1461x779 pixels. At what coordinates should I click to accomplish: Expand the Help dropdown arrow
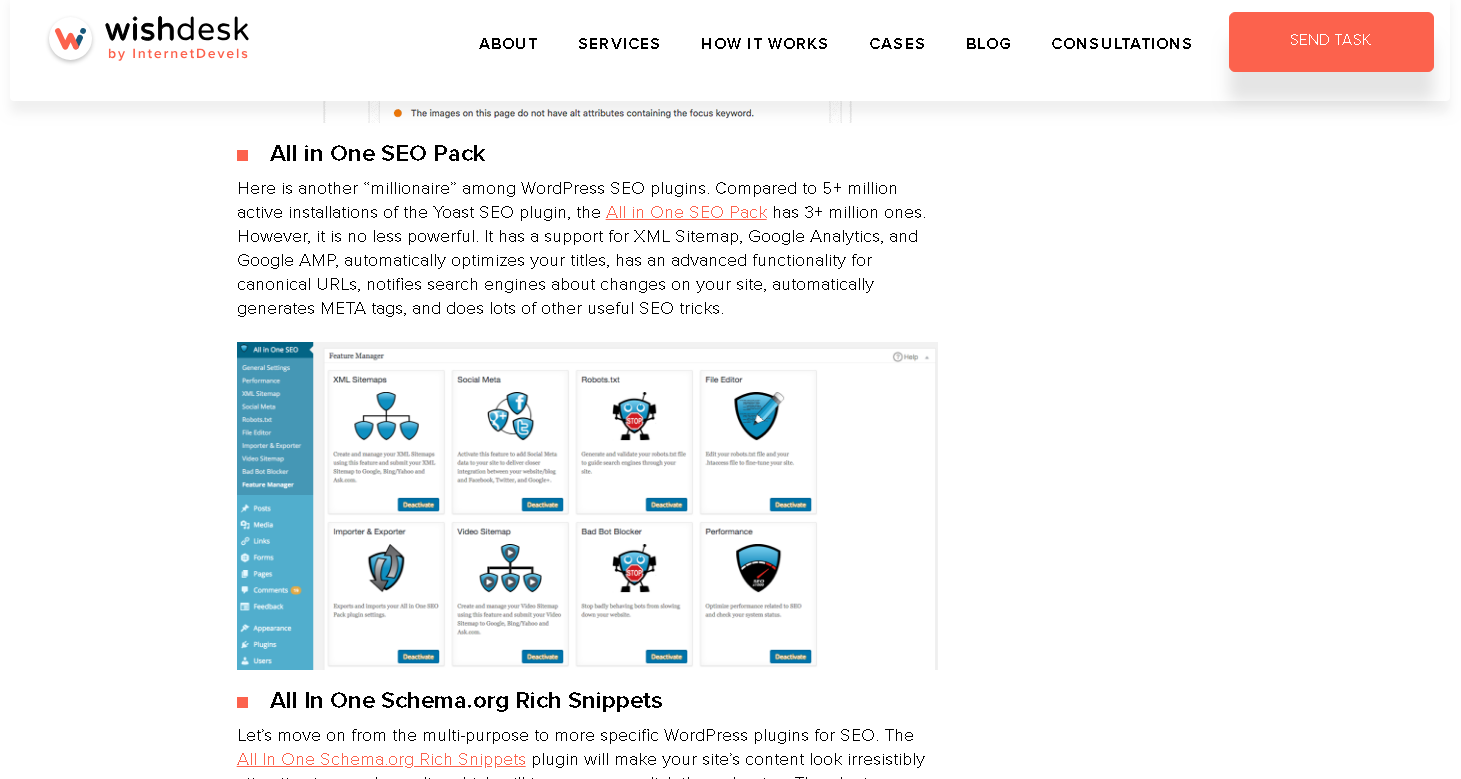926,357
